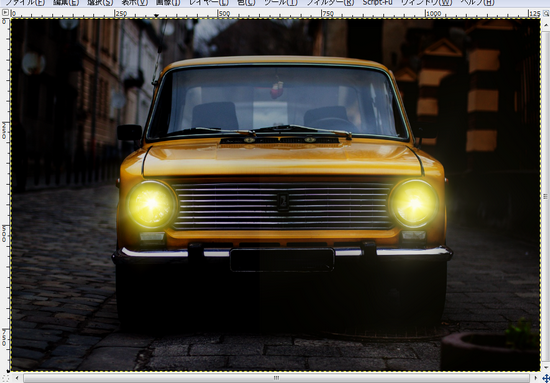This screenshot has width=550, height=383.
Task: Open the フィルター(R) menu
Action: [x=331, y=3]
